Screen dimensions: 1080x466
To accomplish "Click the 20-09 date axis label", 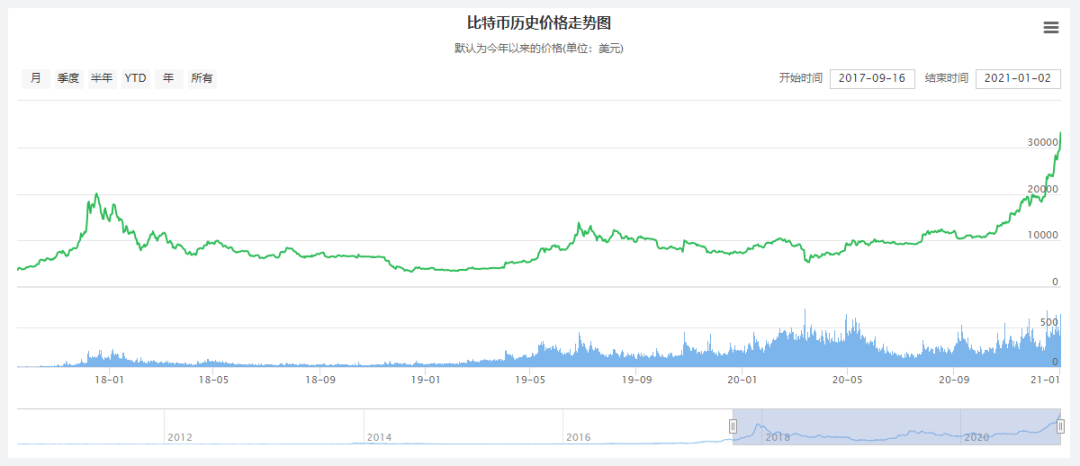I will (x=953, y=379).
